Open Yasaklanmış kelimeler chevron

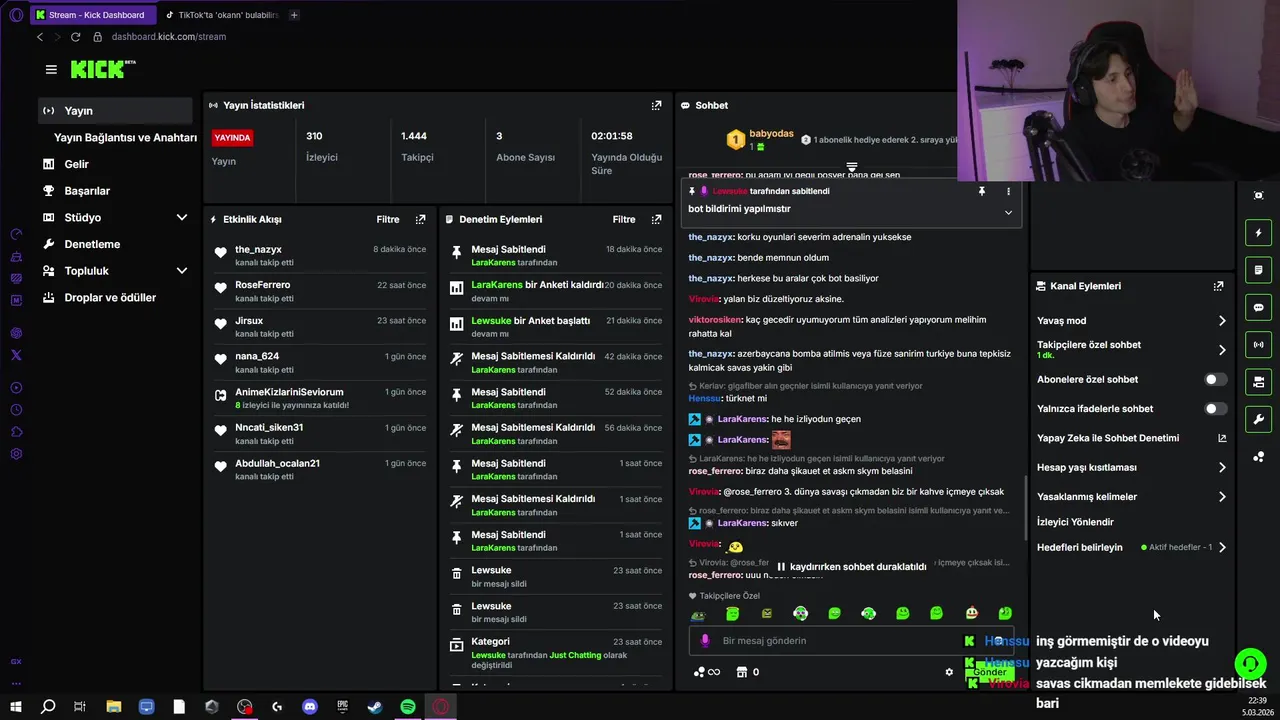tap(1222, 497)
